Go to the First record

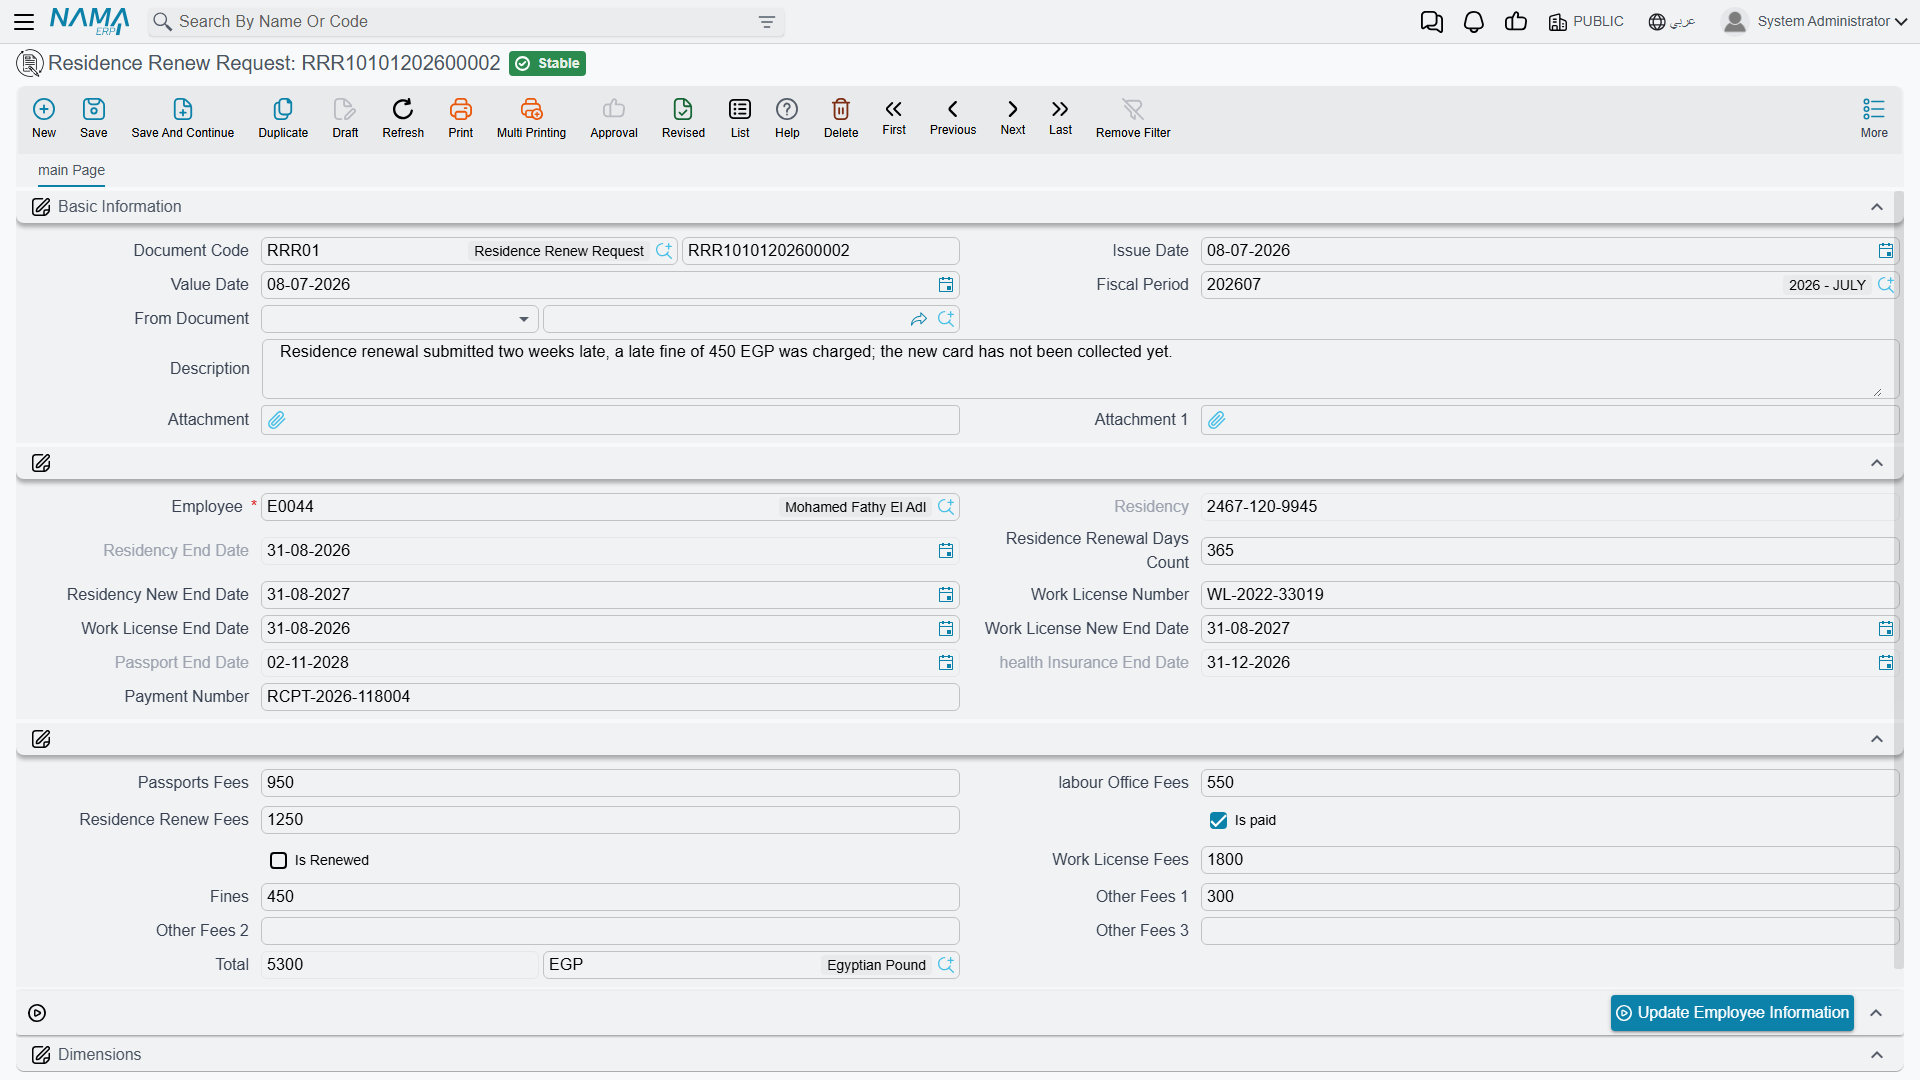tap(894, 116)
